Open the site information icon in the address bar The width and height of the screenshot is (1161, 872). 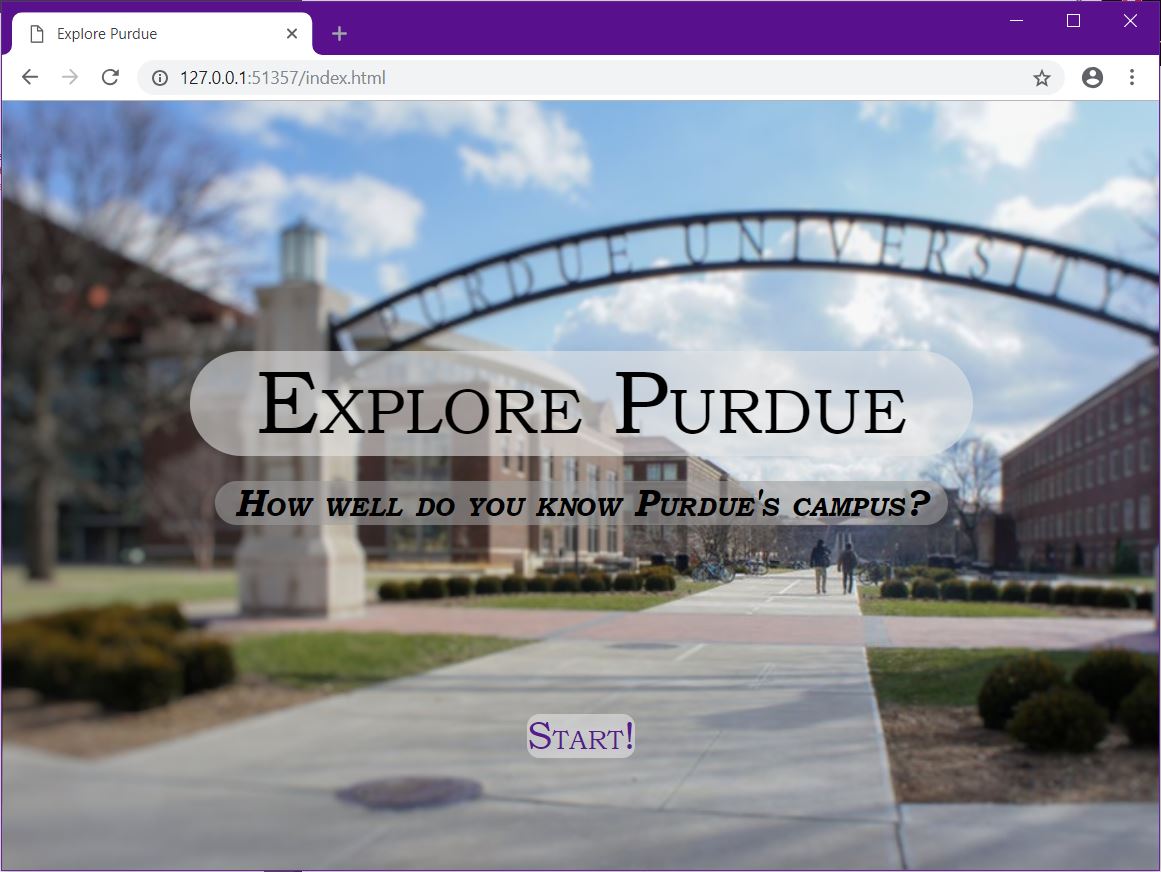[160, 78]
